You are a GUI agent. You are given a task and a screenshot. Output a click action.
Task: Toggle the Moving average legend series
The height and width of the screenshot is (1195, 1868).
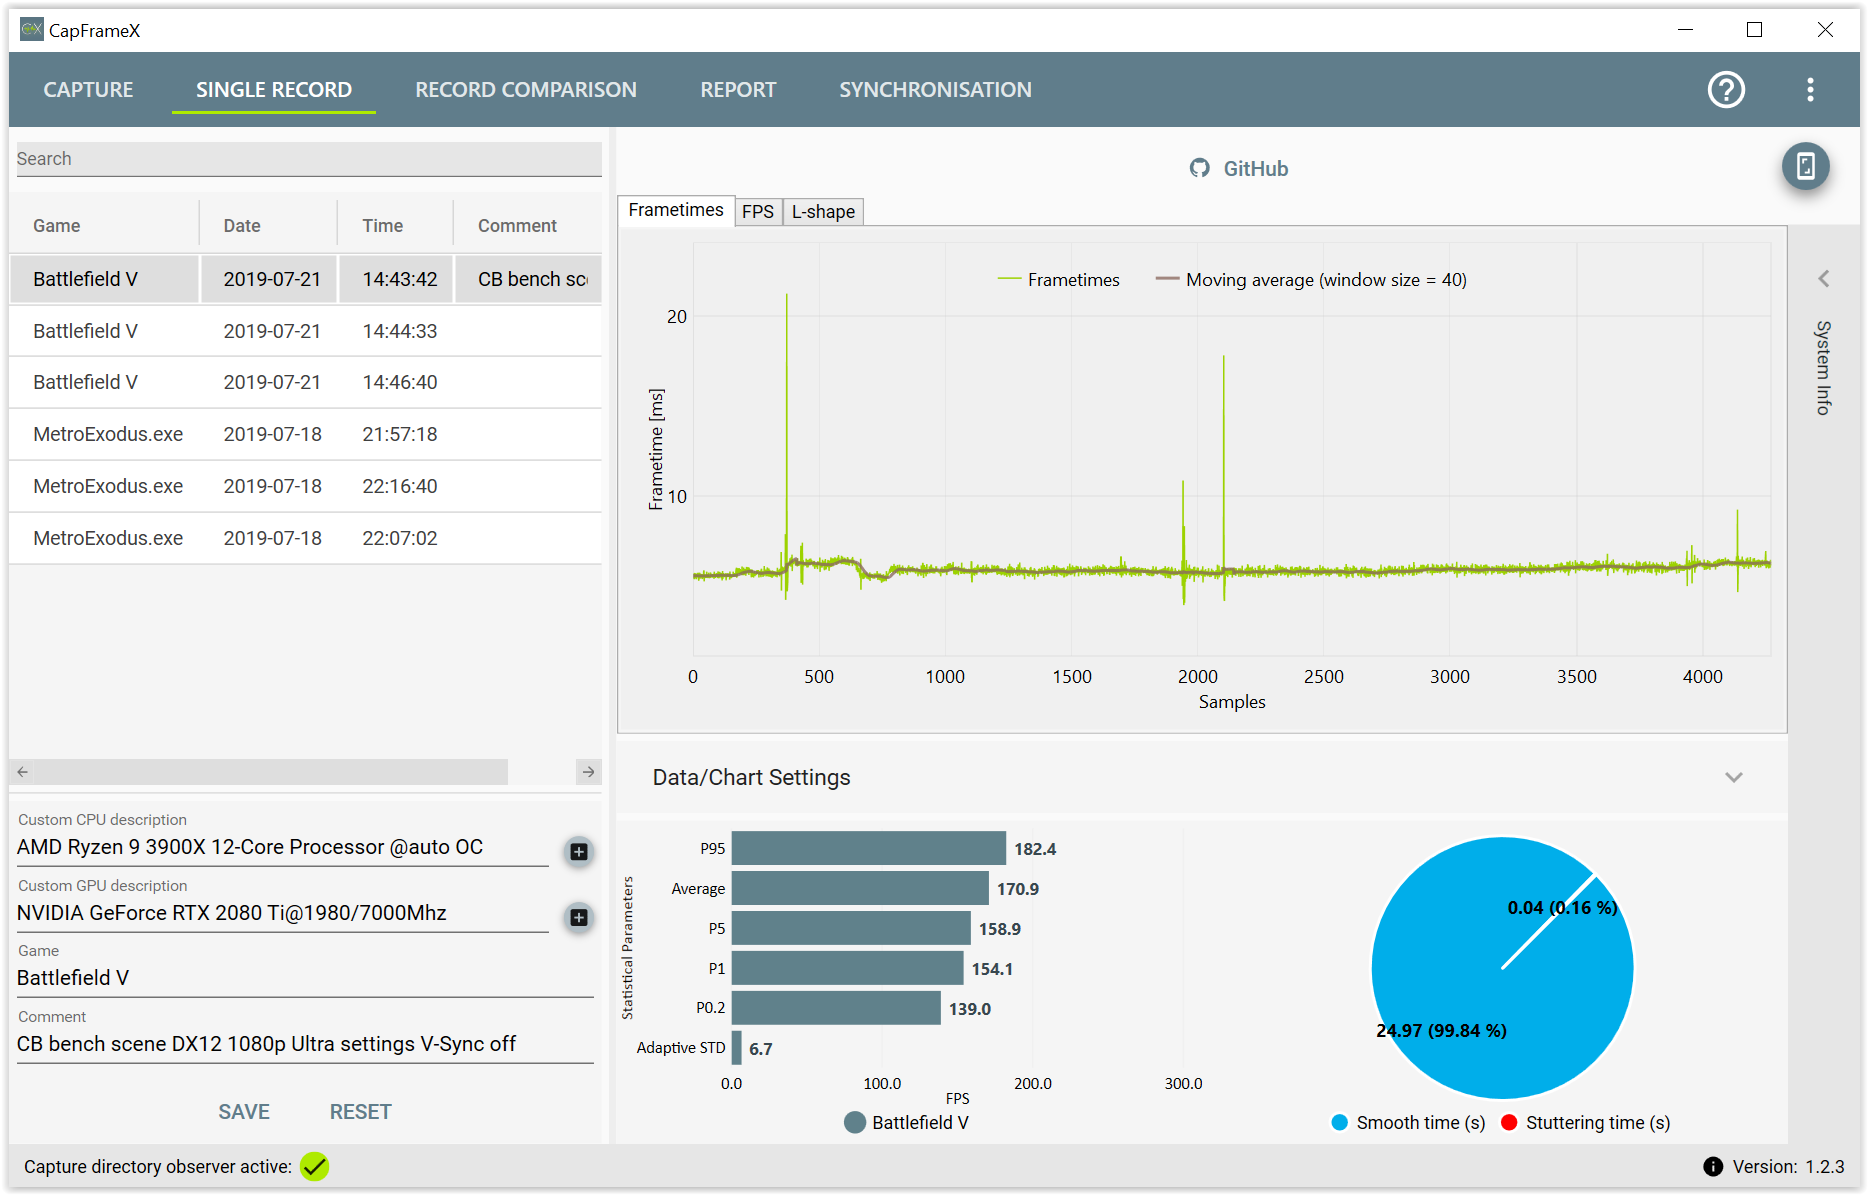1311,280
